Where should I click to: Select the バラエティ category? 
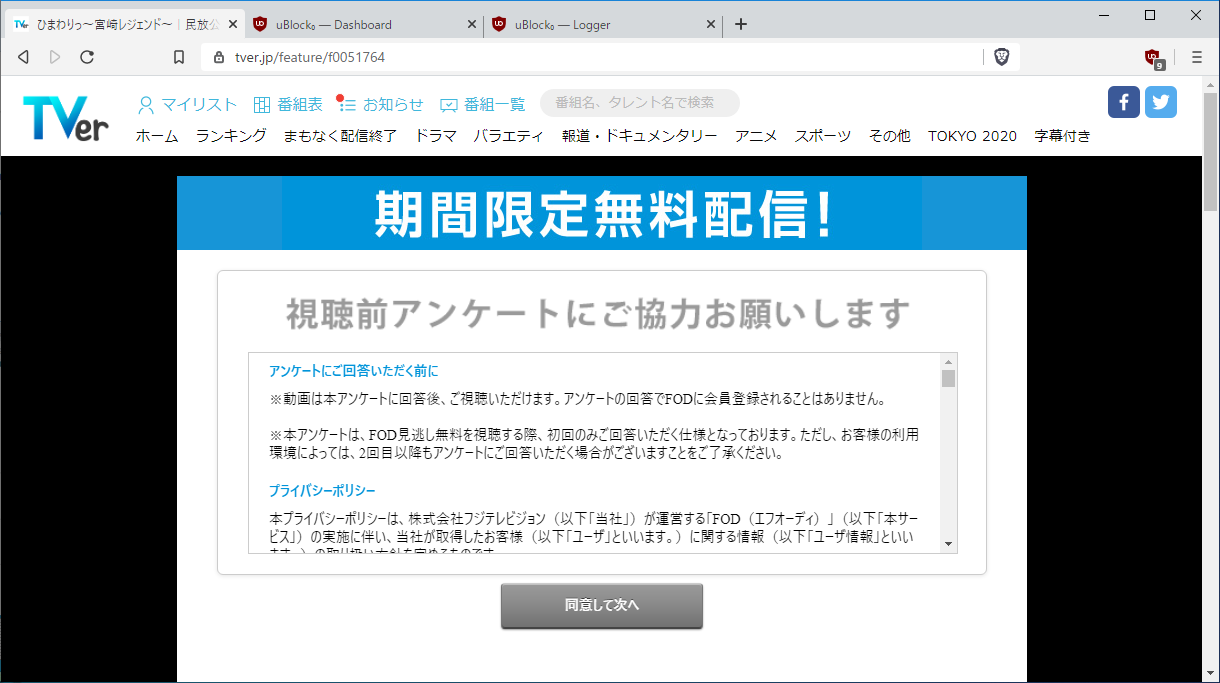[x=508, y=135]
